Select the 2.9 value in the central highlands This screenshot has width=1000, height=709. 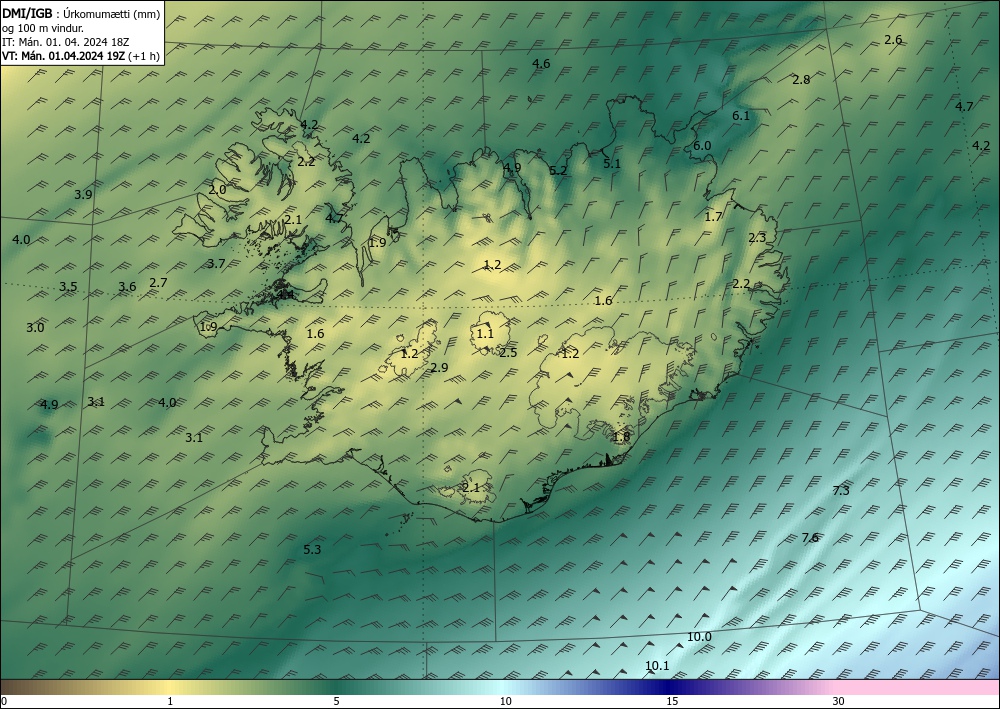click(439, 367)
